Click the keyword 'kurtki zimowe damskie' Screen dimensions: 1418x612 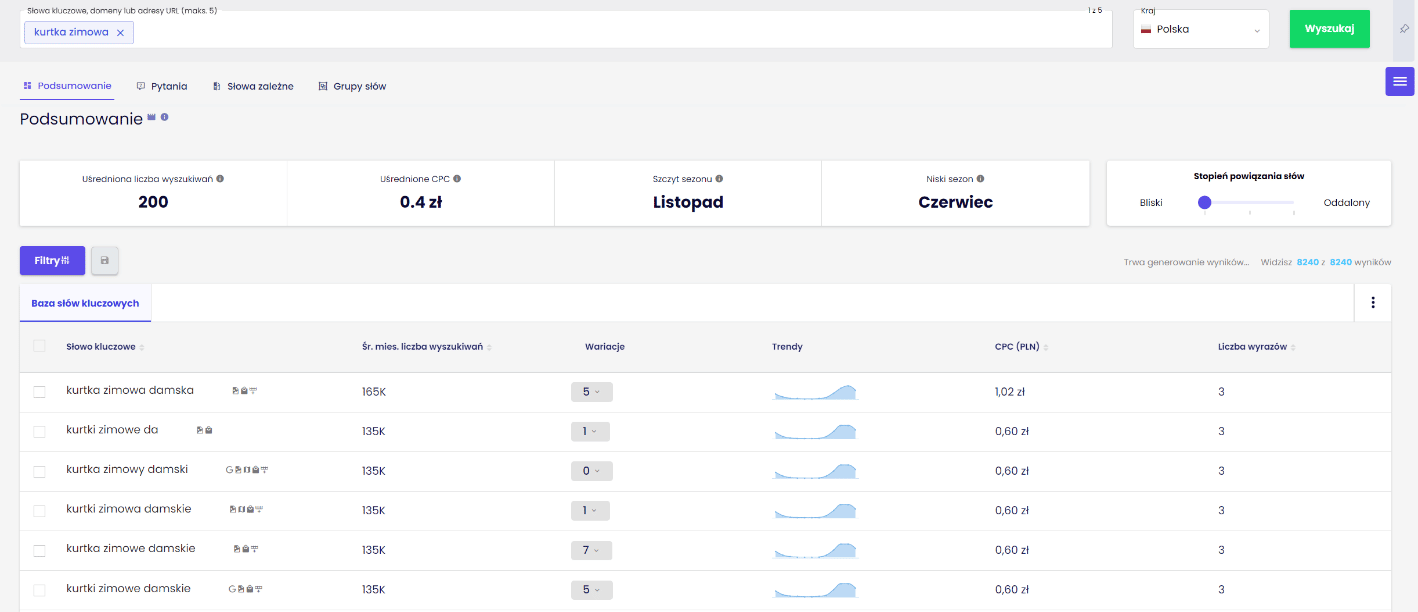pyautogui.click(x=128, y=588)
